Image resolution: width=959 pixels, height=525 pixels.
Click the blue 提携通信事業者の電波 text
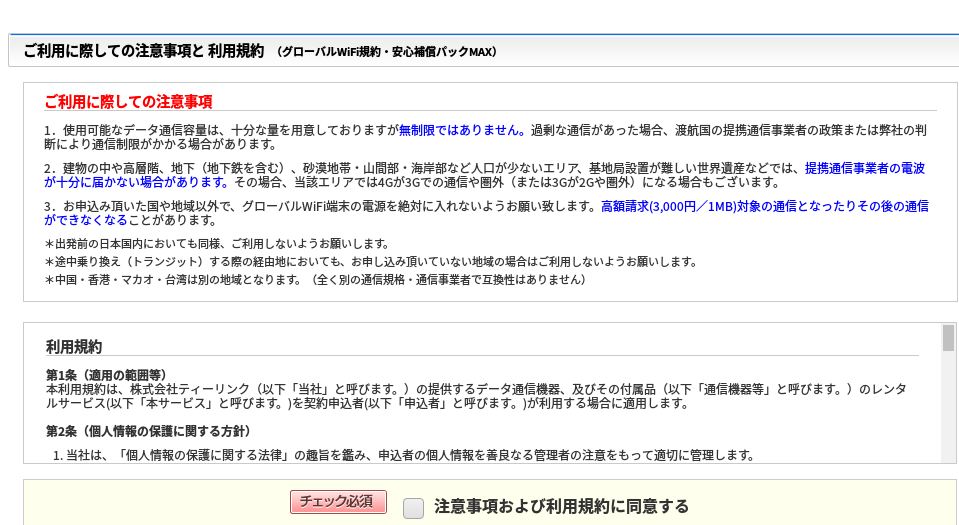coord(865,168)
